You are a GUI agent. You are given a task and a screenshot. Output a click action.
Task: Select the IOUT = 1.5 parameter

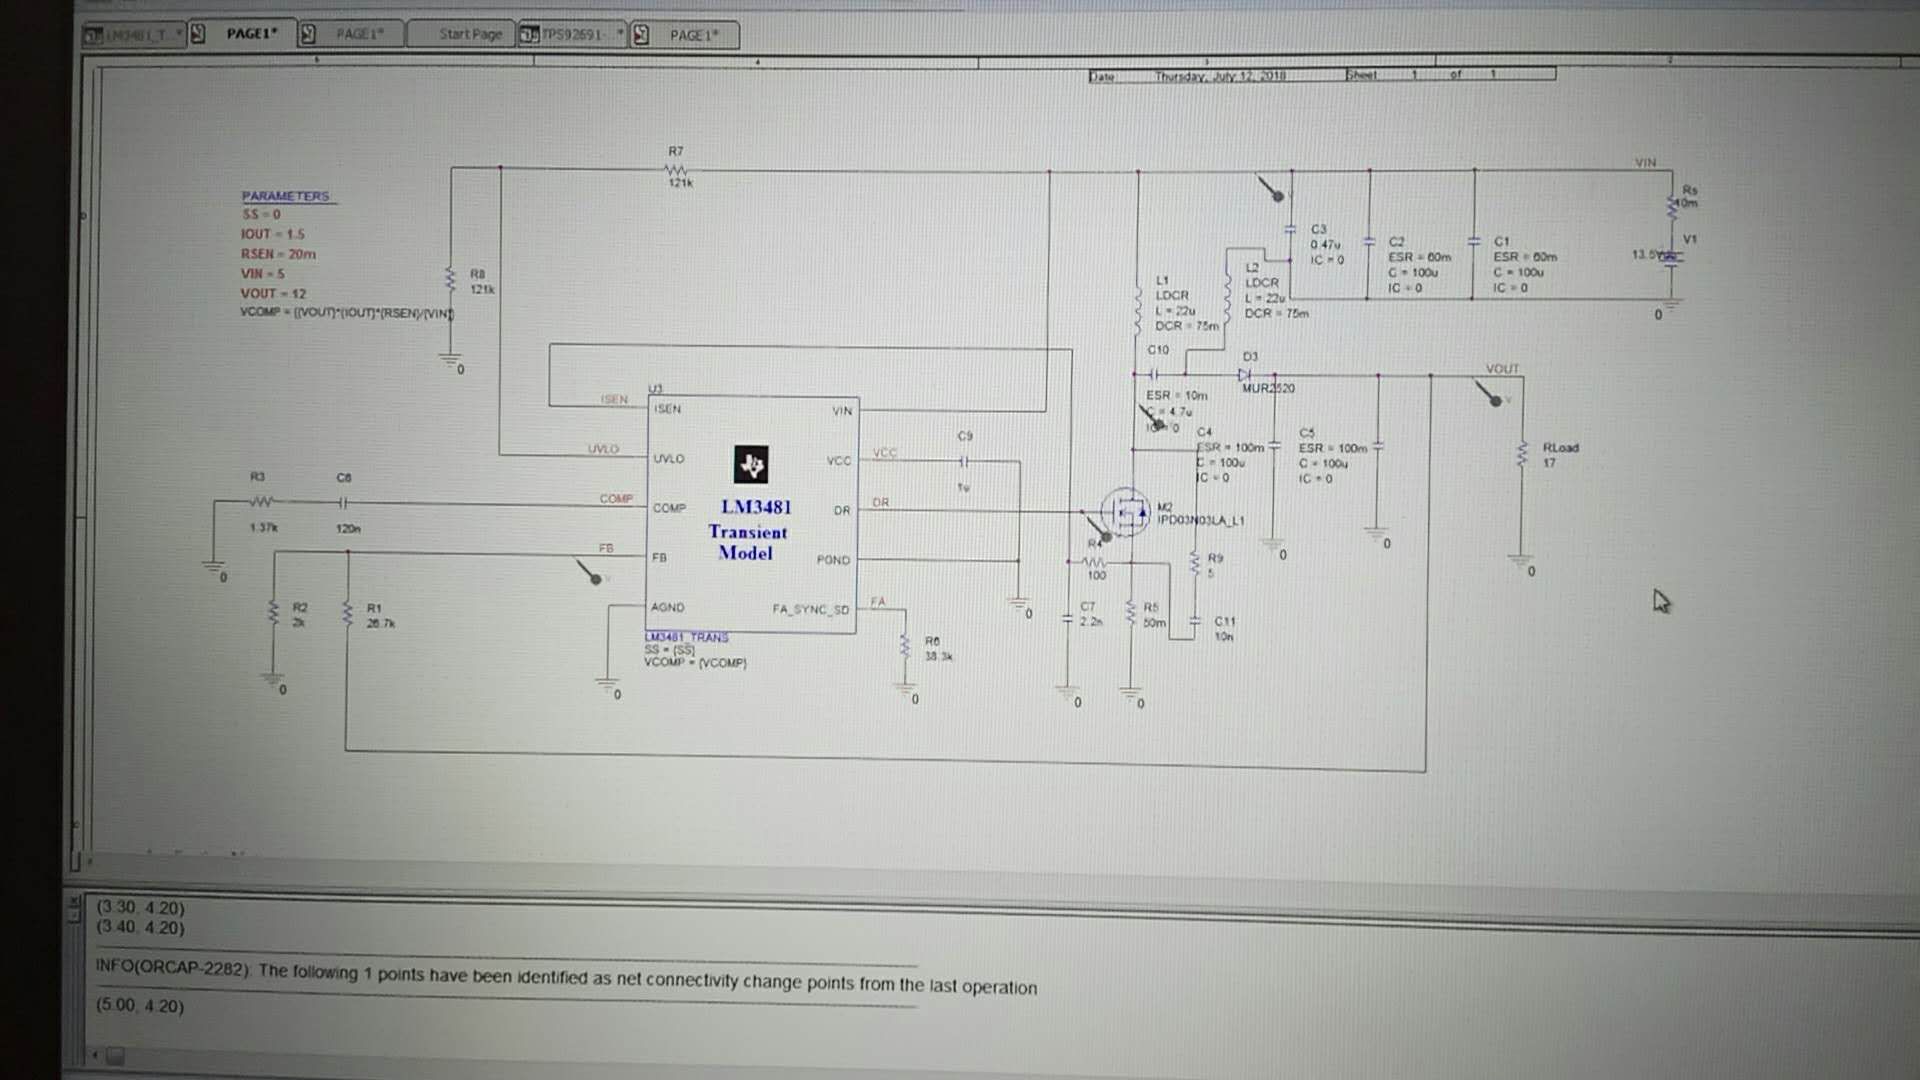272,234
